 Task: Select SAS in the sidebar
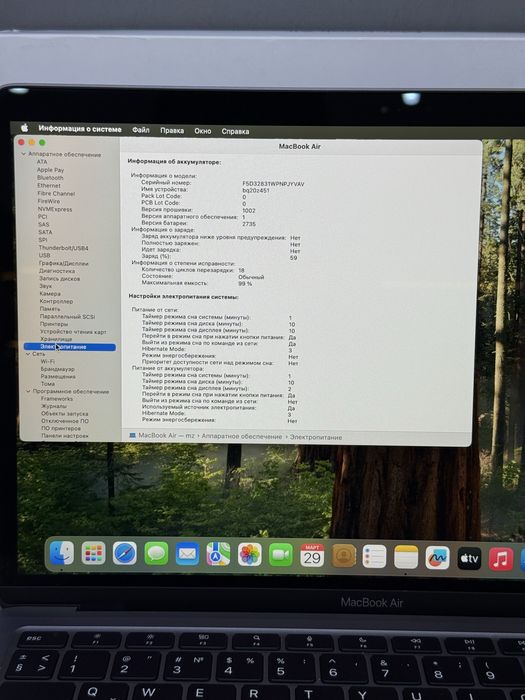(x=44, y=225)
